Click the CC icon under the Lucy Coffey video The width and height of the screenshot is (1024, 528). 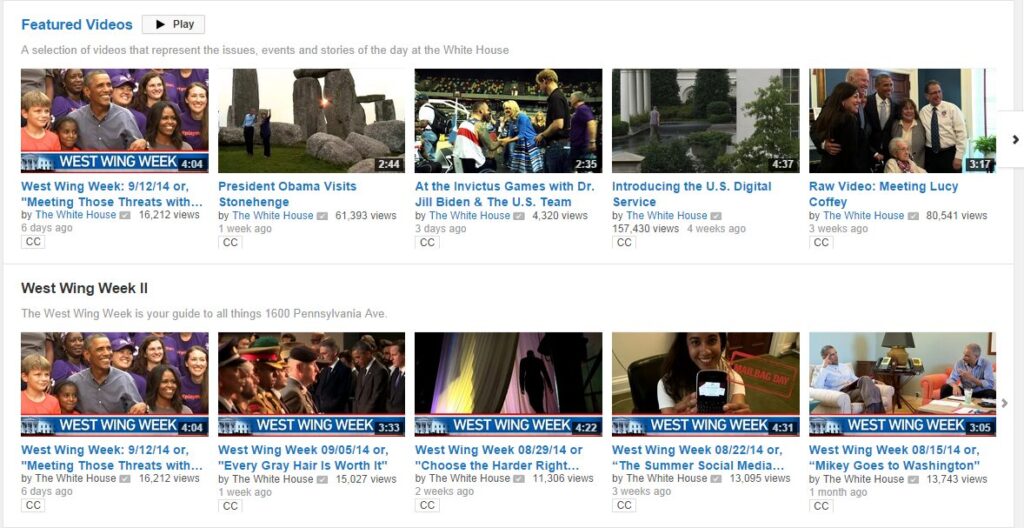[x=822, y=242]
